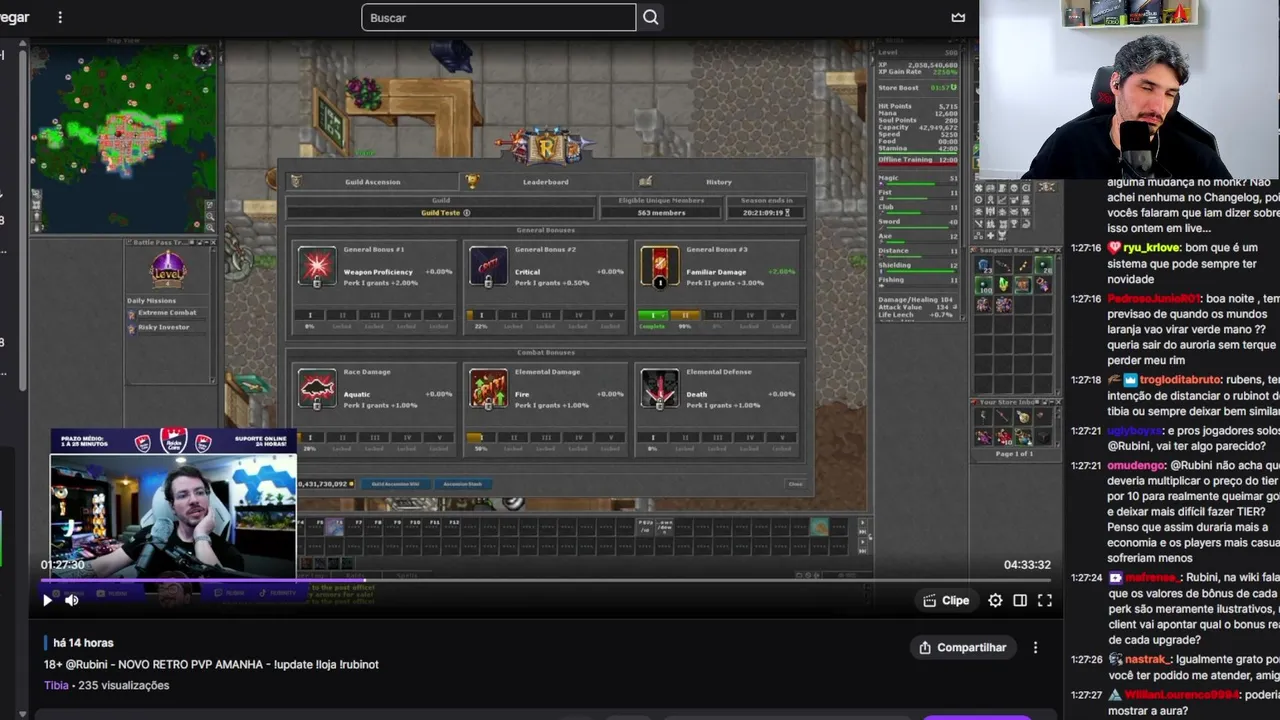The image size is (1280, 720).
Task: Open more options beside Compartilhar
Action: (1036, 647)
